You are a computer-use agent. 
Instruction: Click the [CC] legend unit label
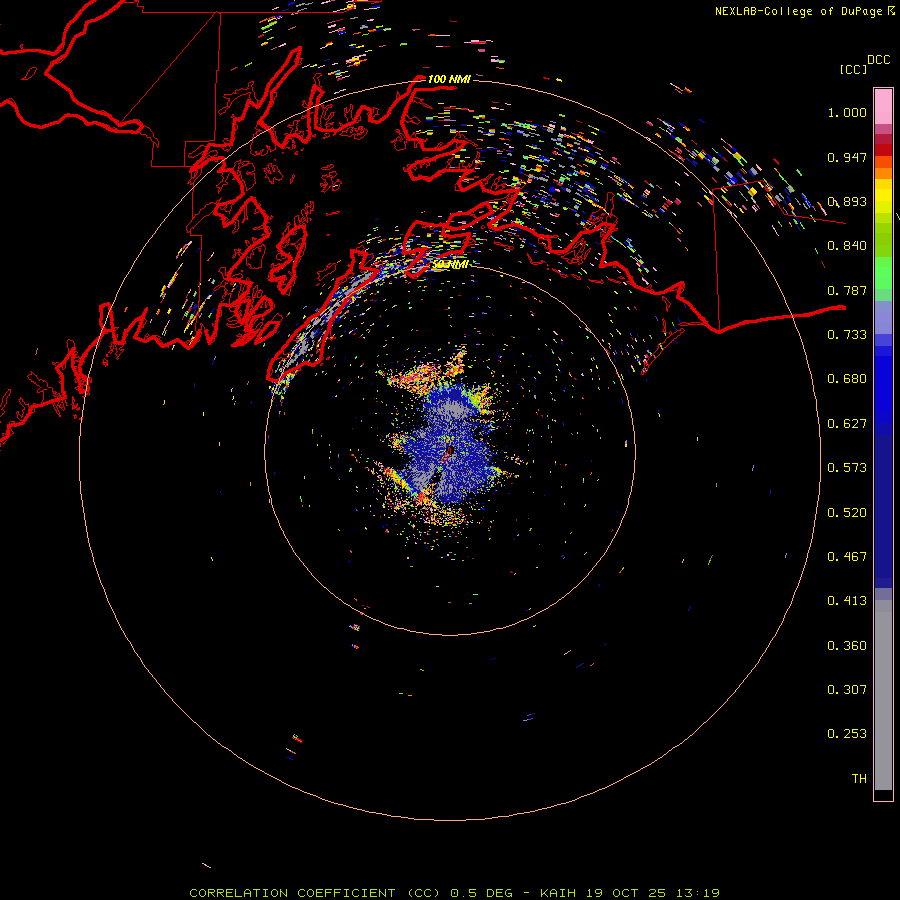tap(854, 69)
